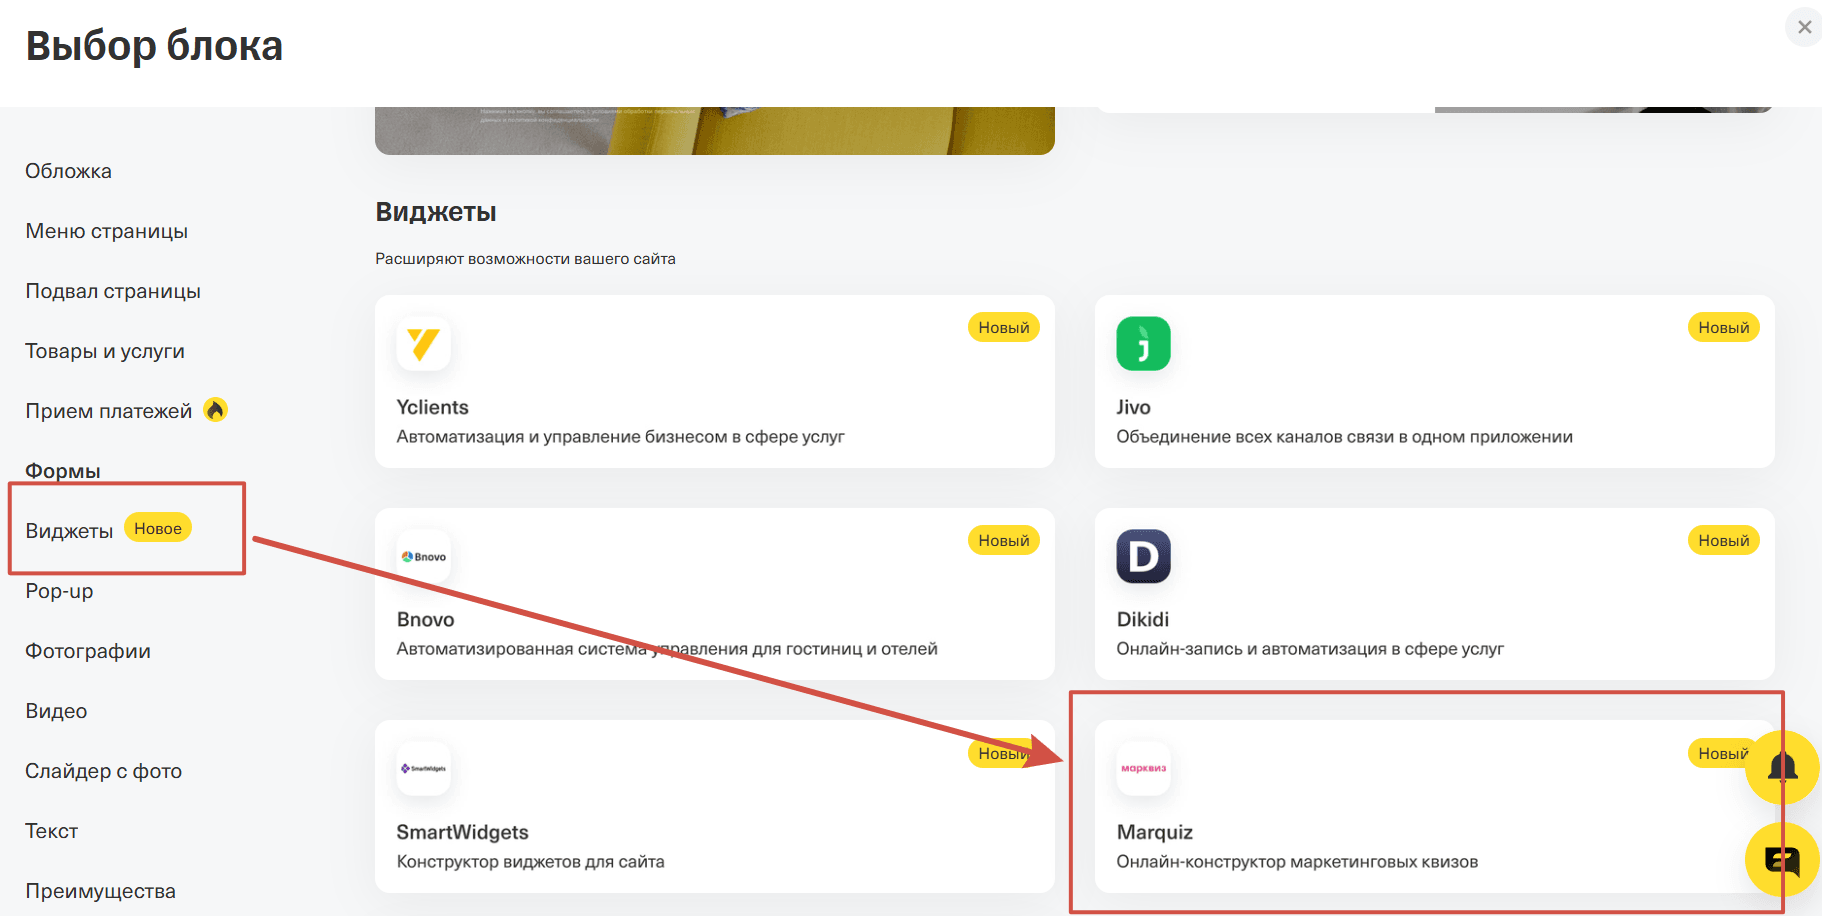The width and height of the screenshot is (1822, 916).
Task: Click the Yclients yellow logo icon
Action: [x=424, y=344]
